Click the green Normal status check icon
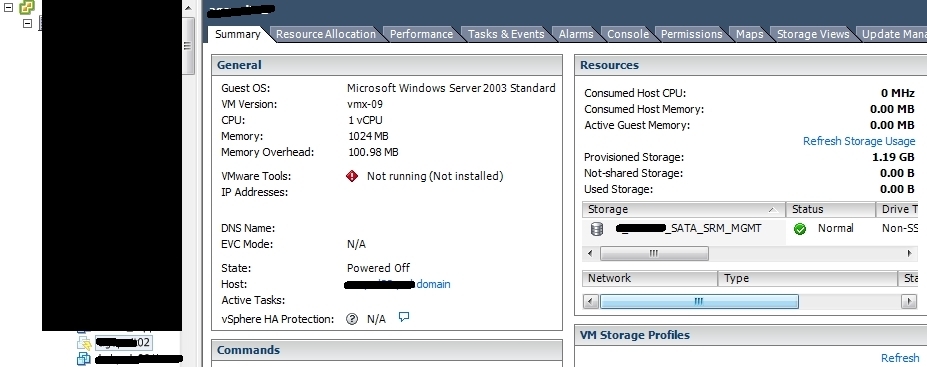The width and height of the screenshot is (927, 367). 800,229
